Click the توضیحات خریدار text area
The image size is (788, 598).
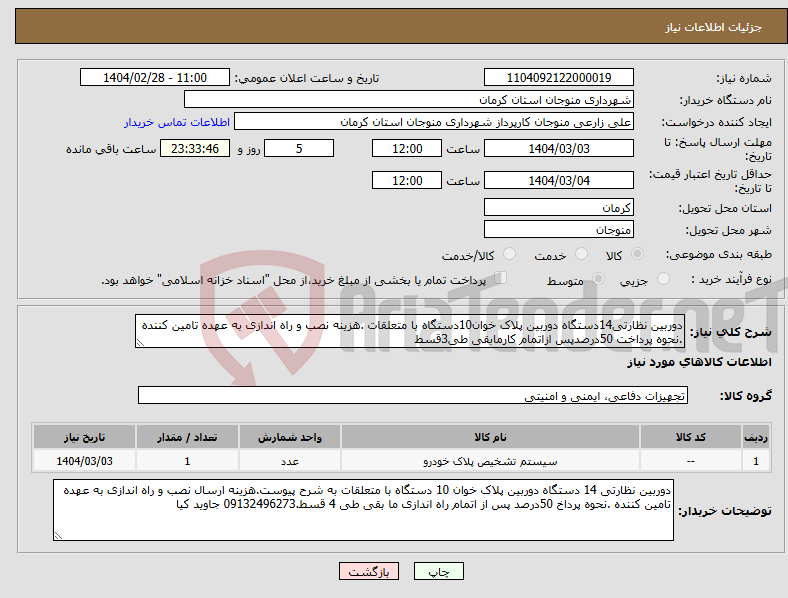click(363, 510)
